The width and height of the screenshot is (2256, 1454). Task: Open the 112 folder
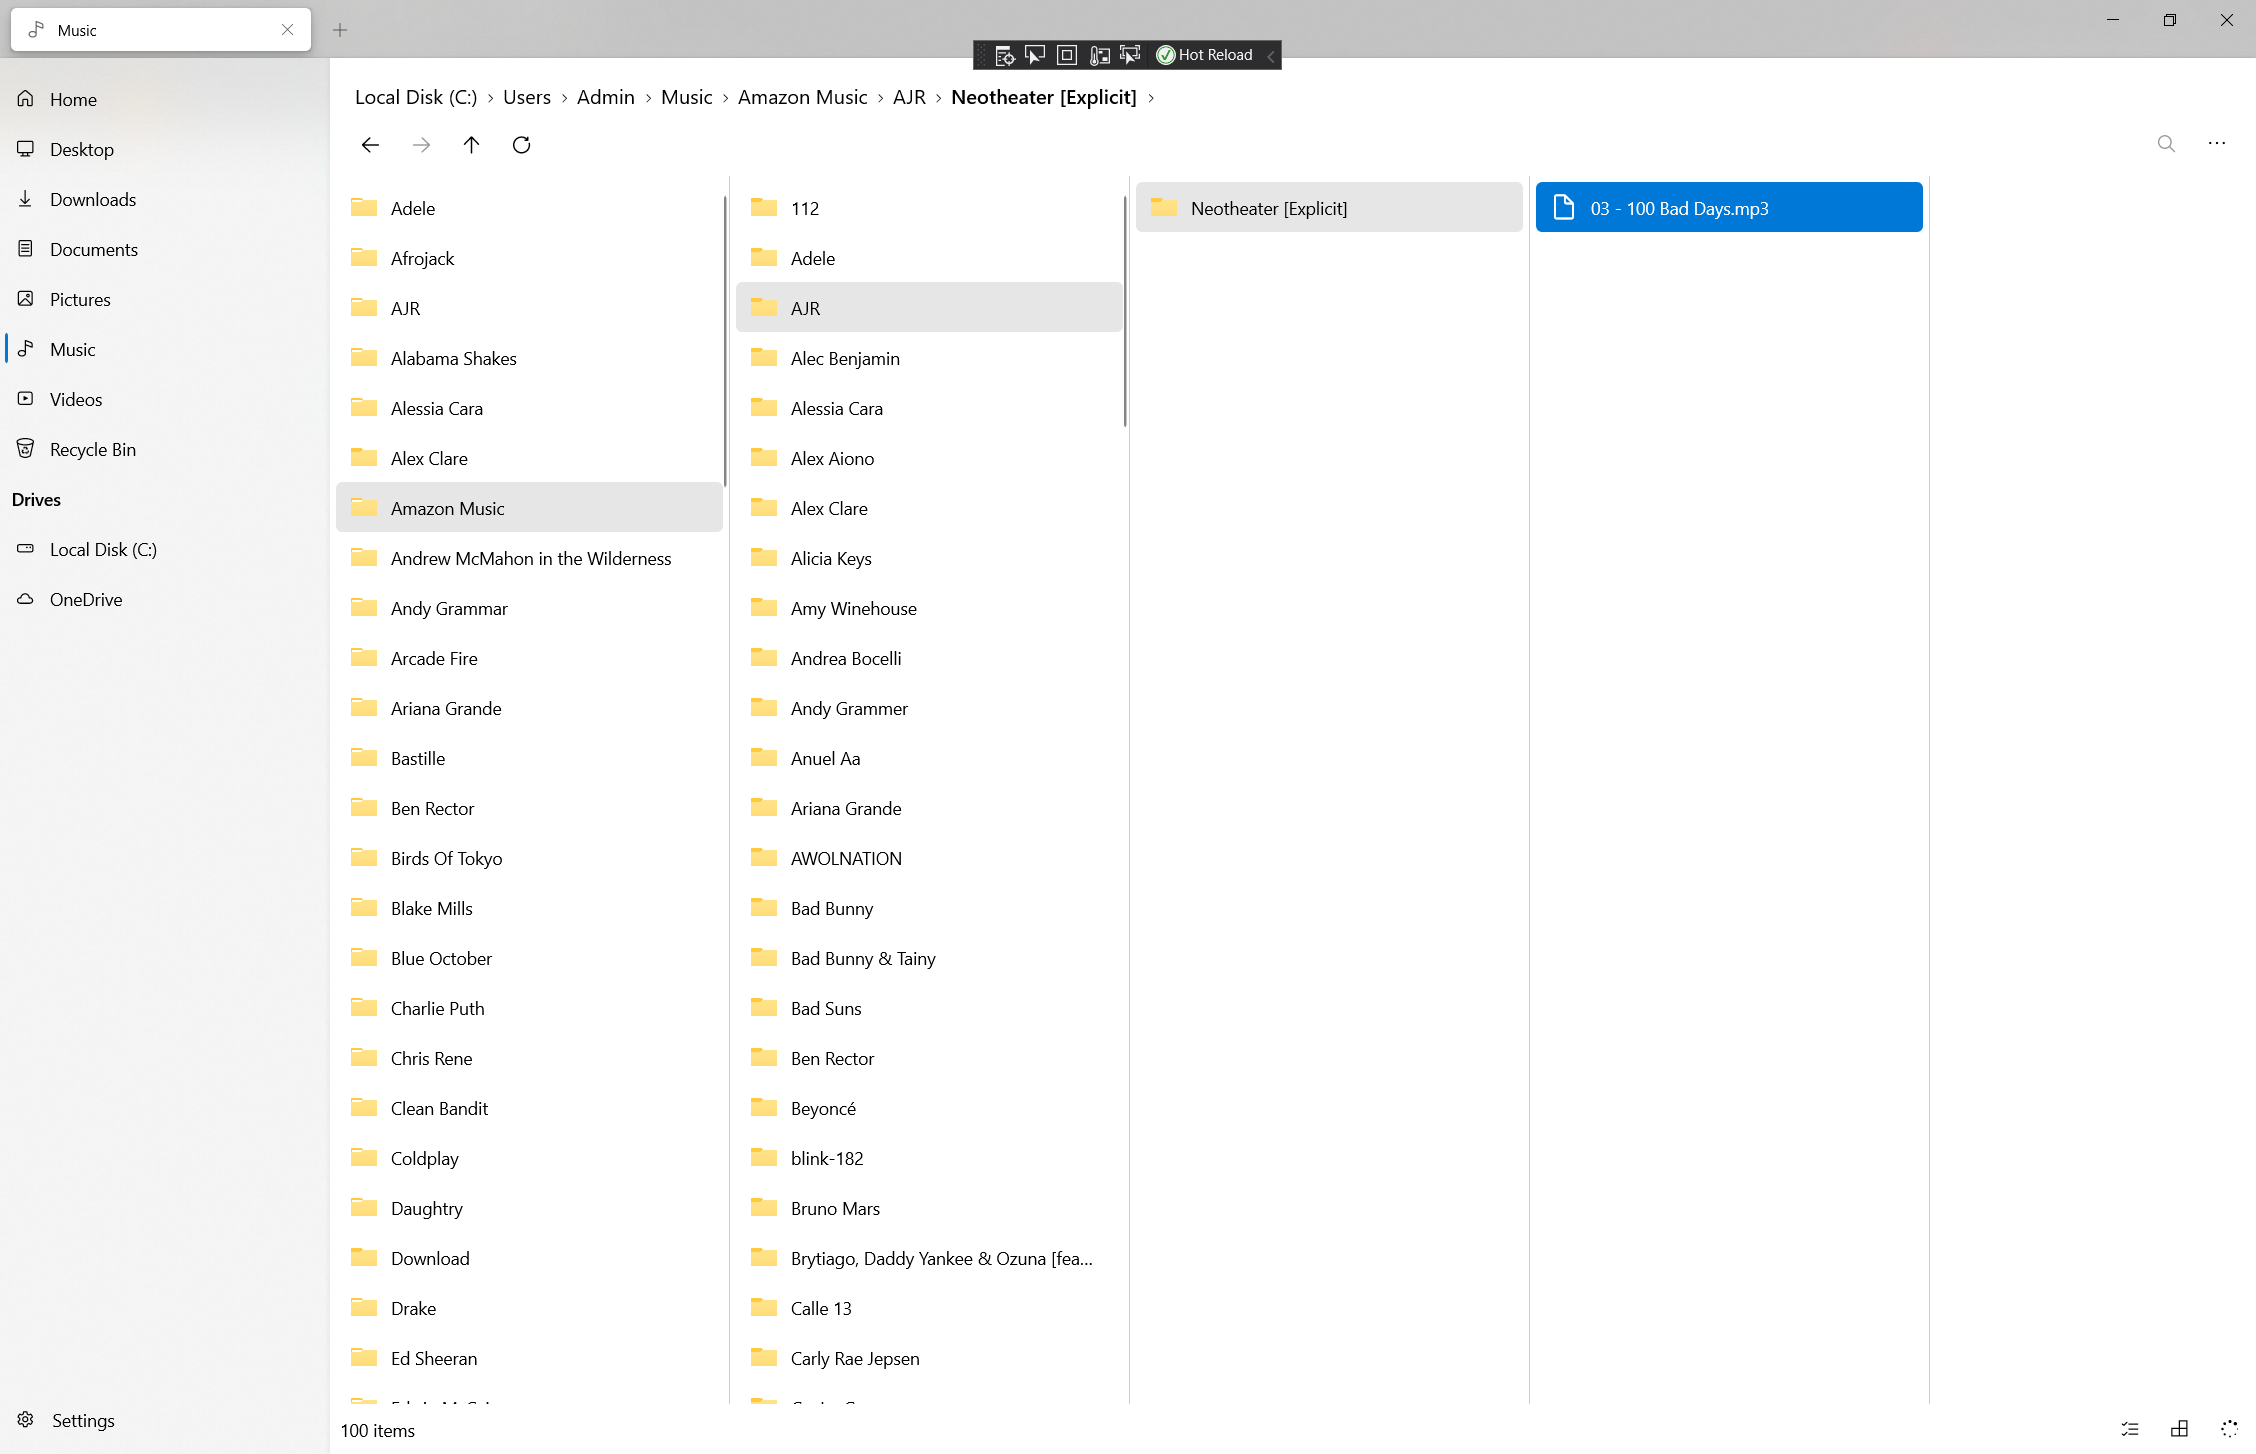pos(929,208)
